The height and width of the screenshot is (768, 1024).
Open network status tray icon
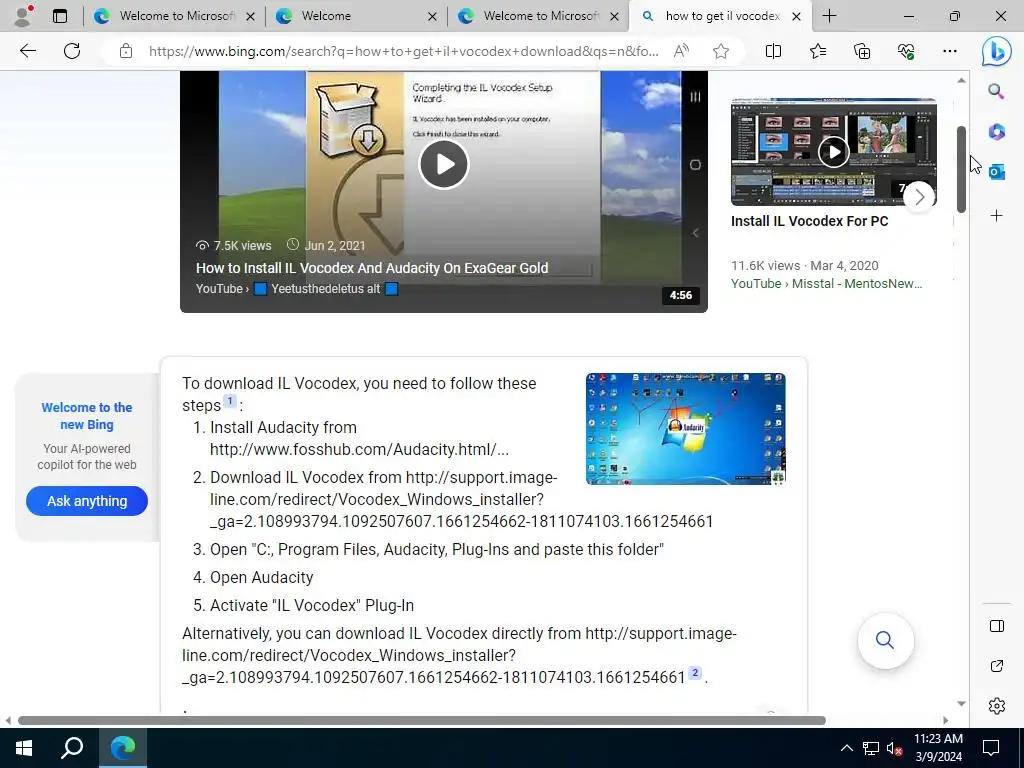pos(871,748)
